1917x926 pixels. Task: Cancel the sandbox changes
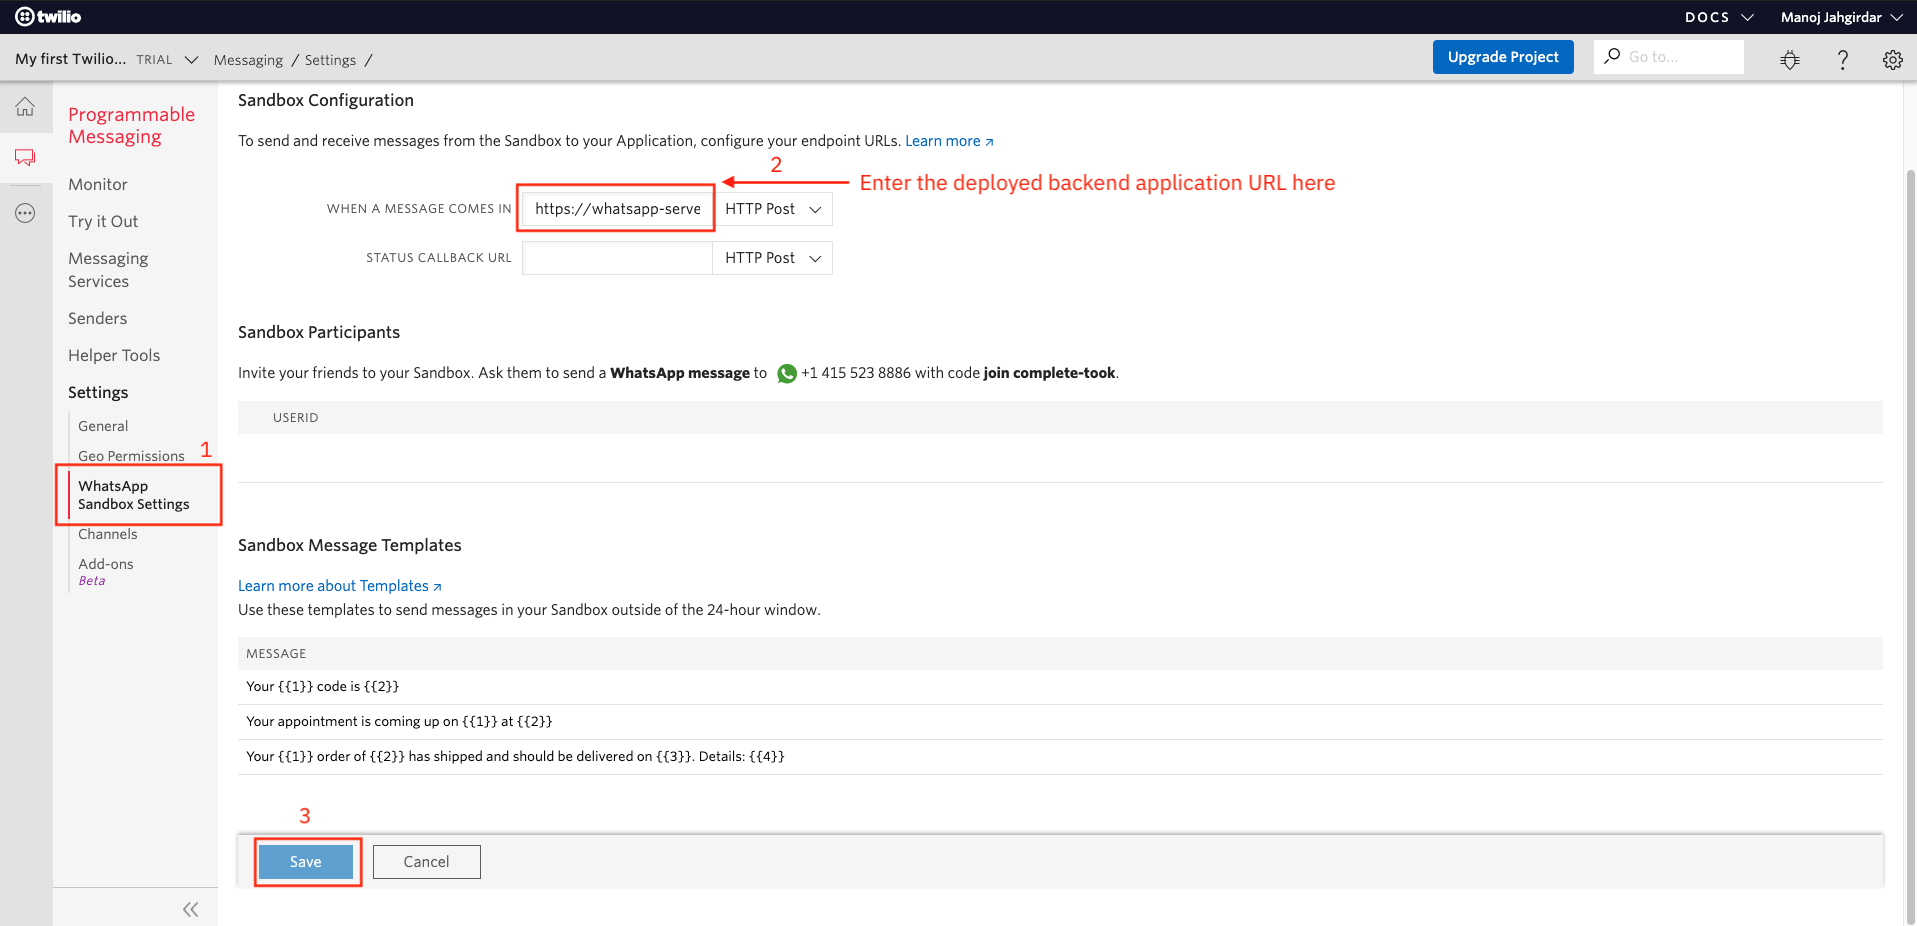(x=426, y=862)
